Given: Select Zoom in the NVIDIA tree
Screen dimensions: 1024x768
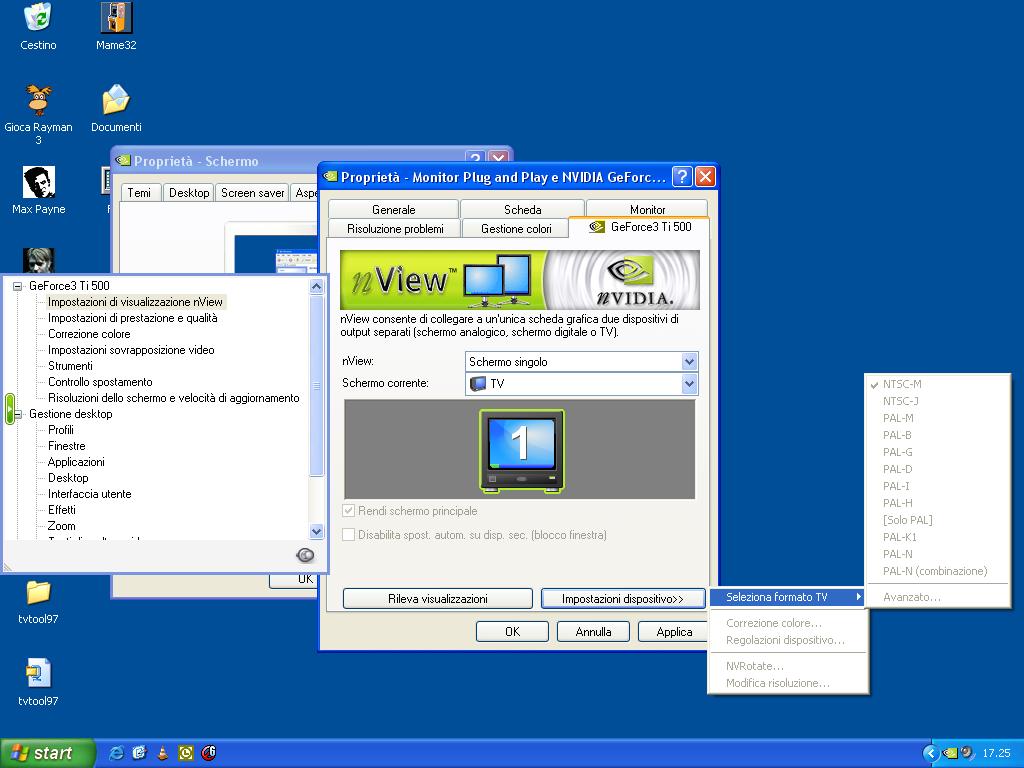Looking at the screenshot, I should [61, 526].
